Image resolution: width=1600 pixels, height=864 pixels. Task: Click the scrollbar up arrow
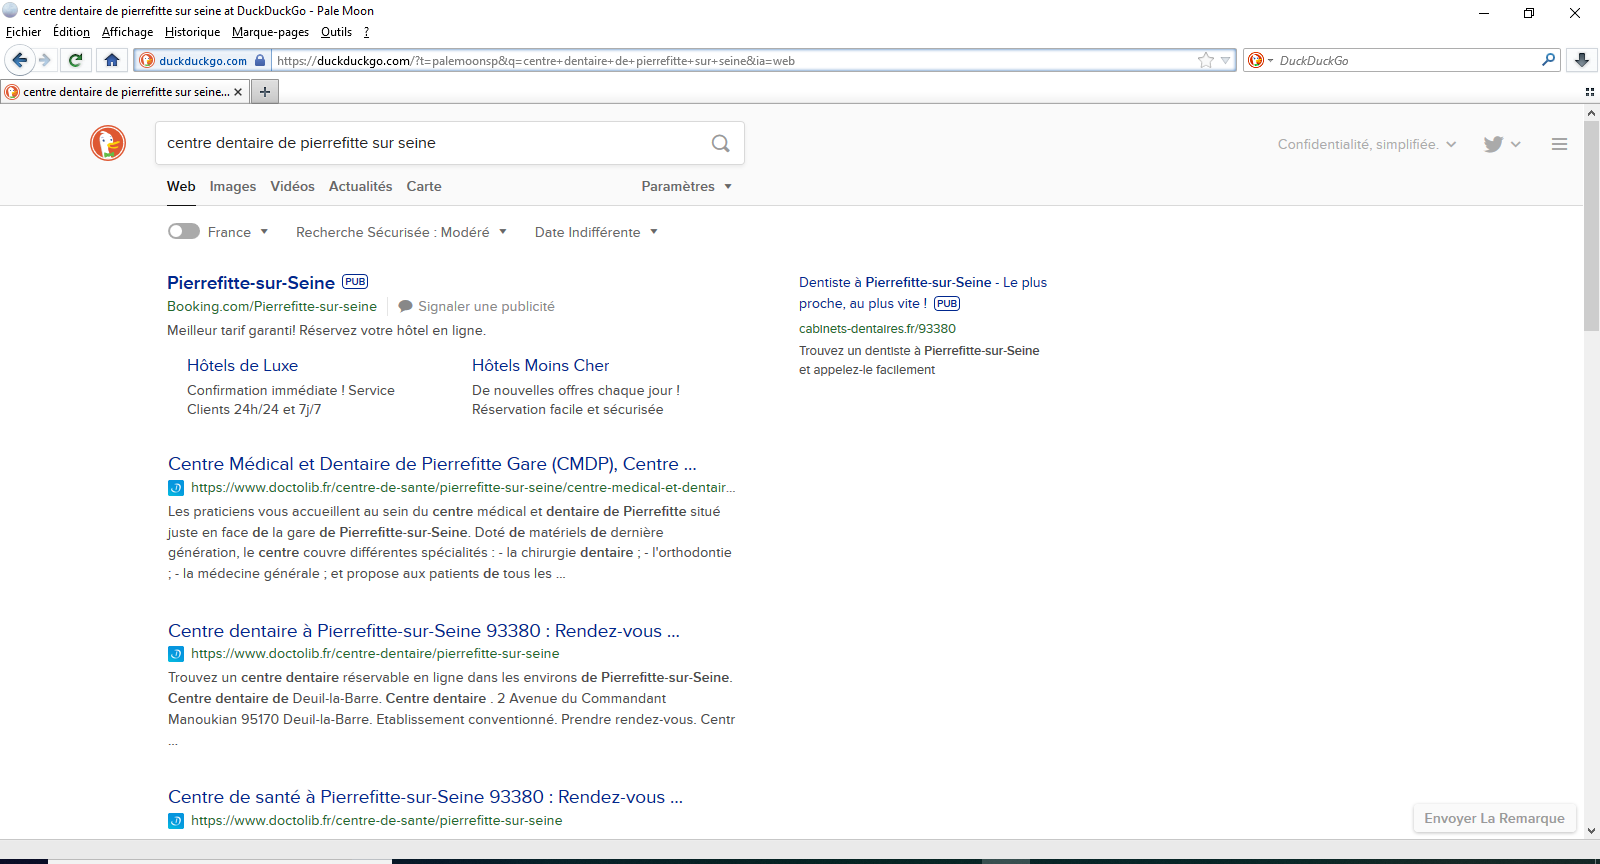click(x=1591, y=113)
